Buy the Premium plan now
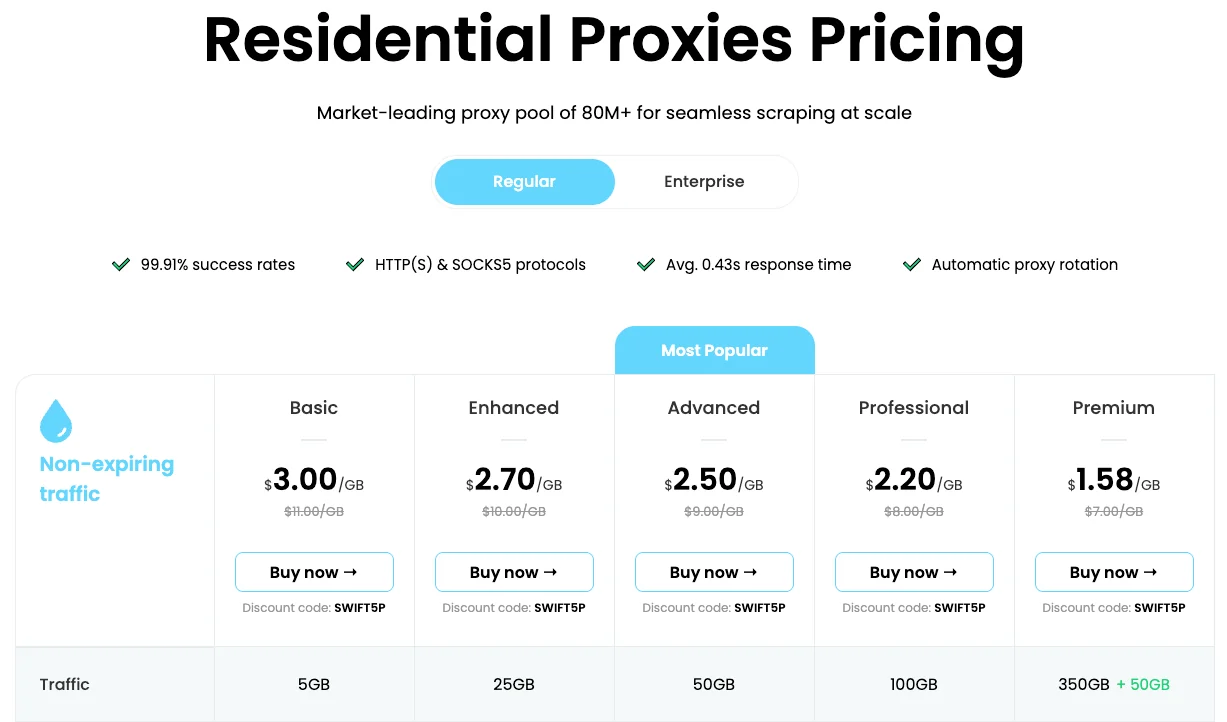Screen dimensions: 1227x722 click(x=1114, y=571)
